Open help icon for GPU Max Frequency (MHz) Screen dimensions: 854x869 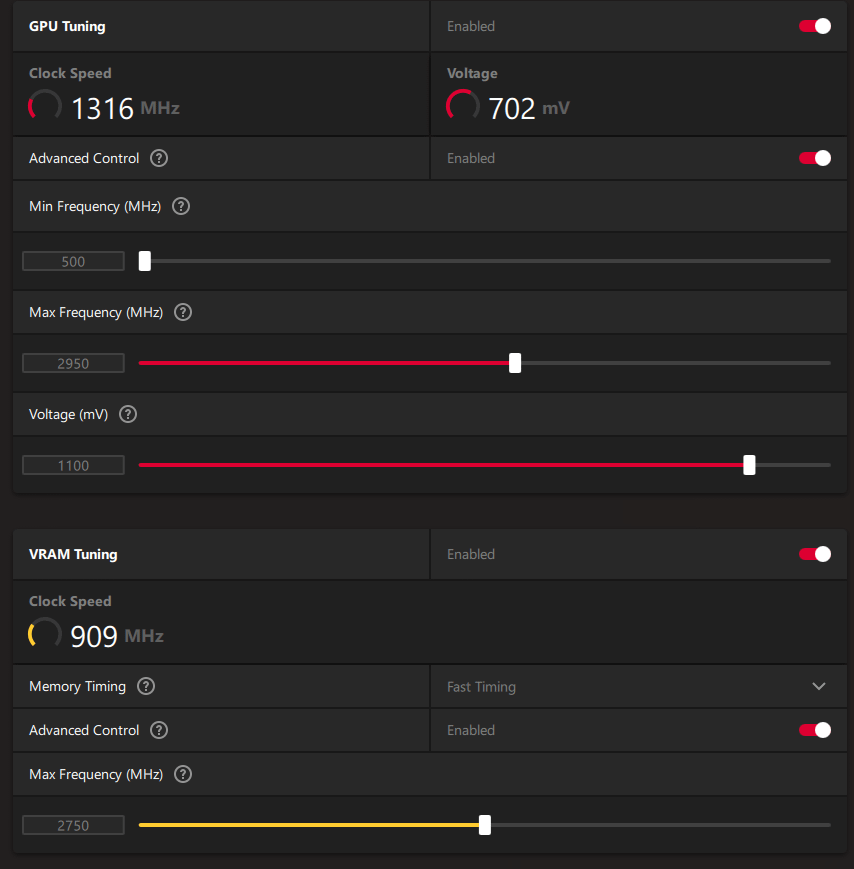183,313
